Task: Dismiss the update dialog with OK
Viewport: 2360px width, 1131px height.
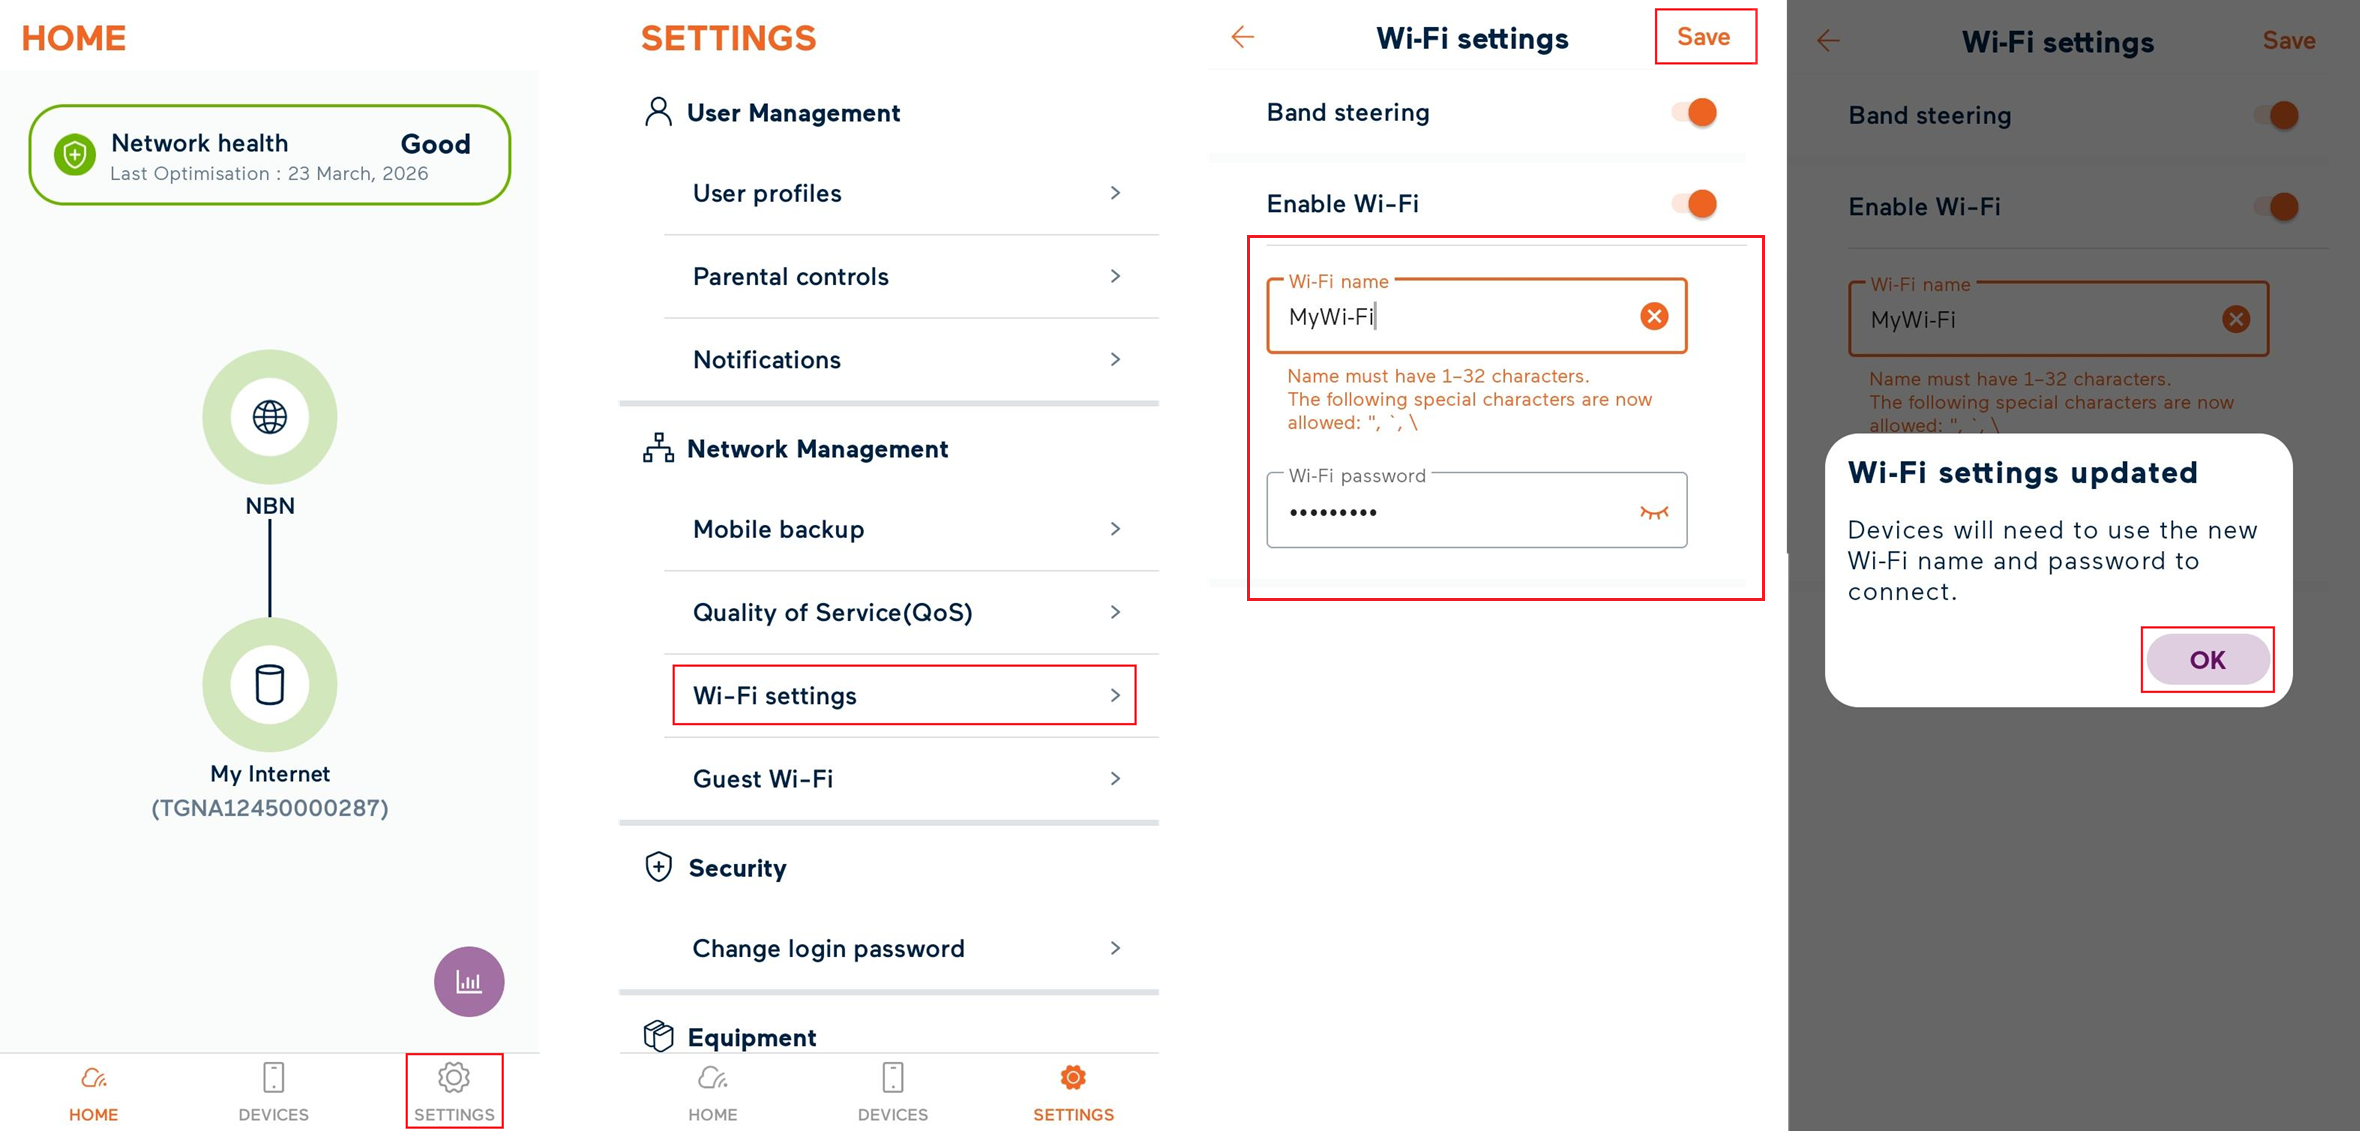Action: coord(2207,659)
